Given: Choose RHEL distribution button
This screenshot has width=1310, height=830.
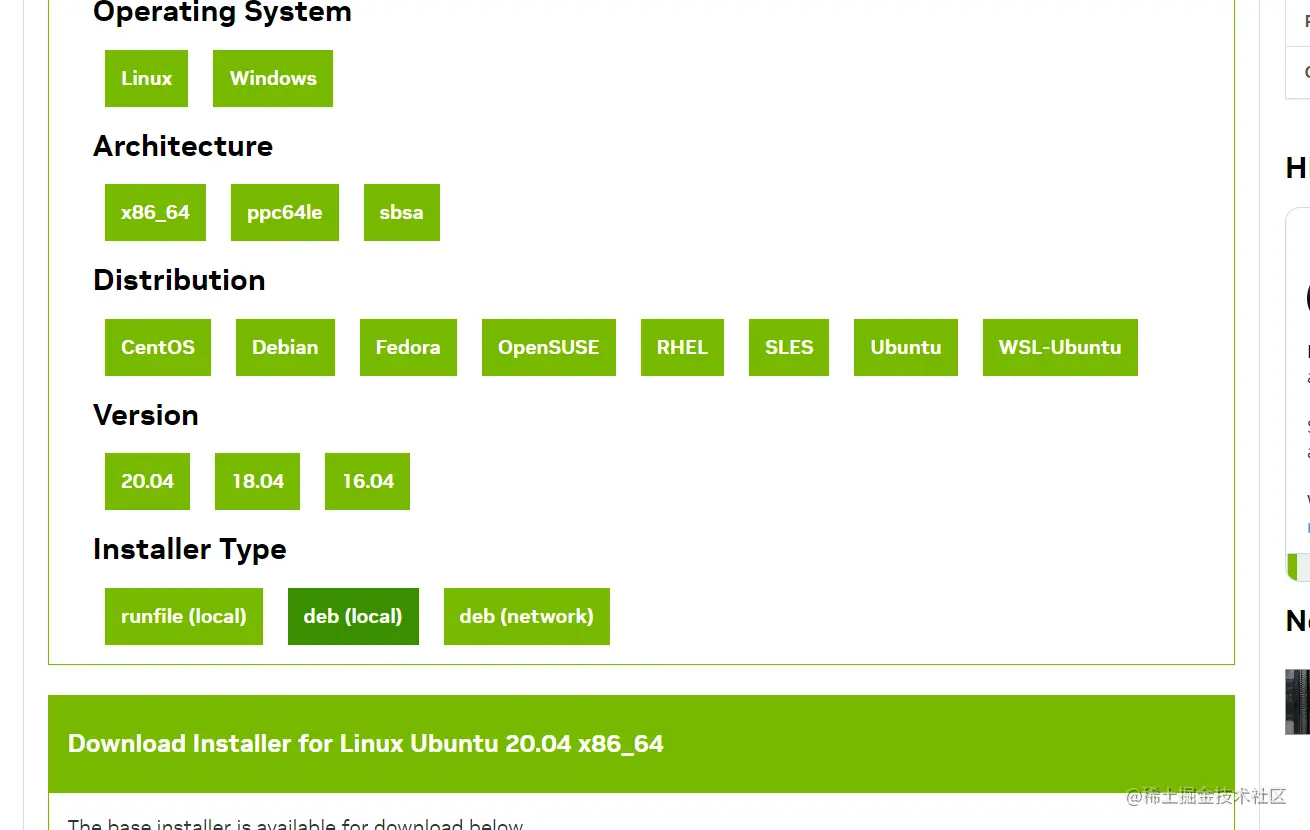Looking at the screenshot, I should (682, 347).
